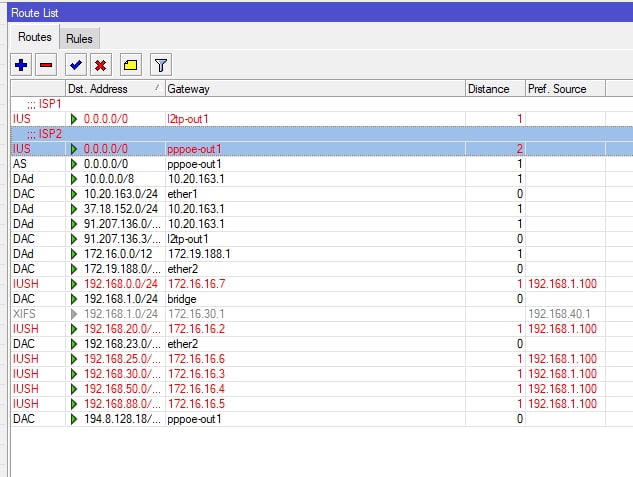Select the bridge gateway cell

[x=182, y=299]
